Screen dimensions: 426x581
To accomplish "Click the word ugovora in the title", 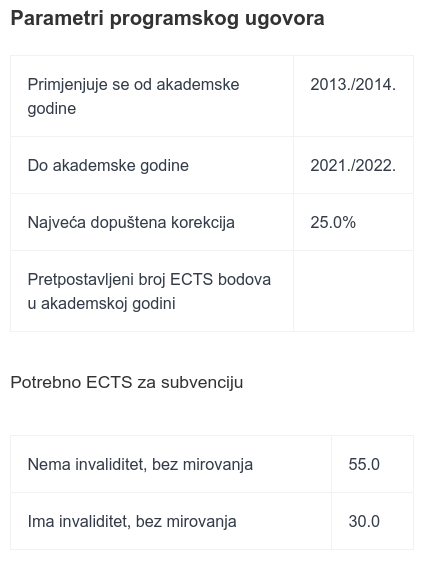I will [x=285, y=19].
